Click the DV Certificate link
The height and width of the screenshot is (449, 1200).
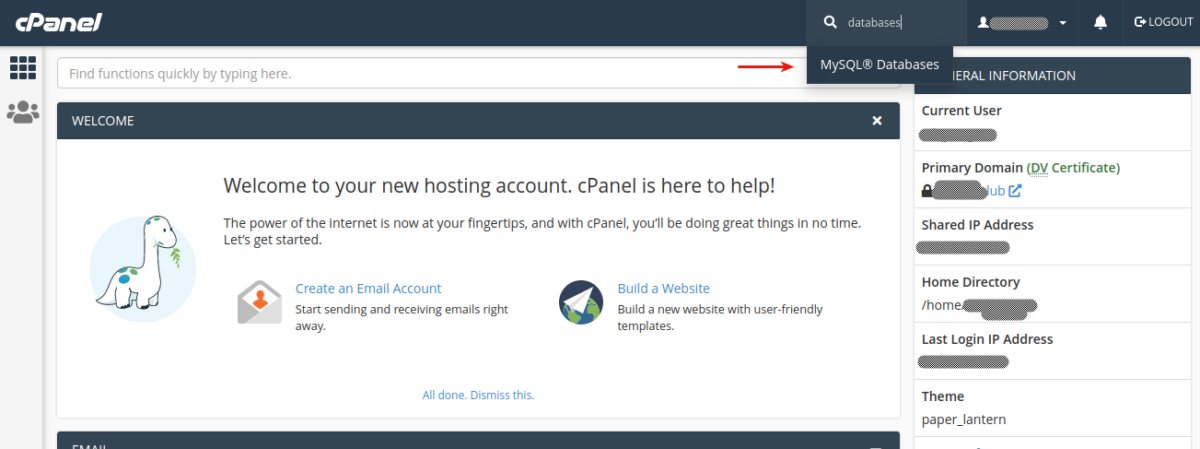click(x=1073, y=167)
